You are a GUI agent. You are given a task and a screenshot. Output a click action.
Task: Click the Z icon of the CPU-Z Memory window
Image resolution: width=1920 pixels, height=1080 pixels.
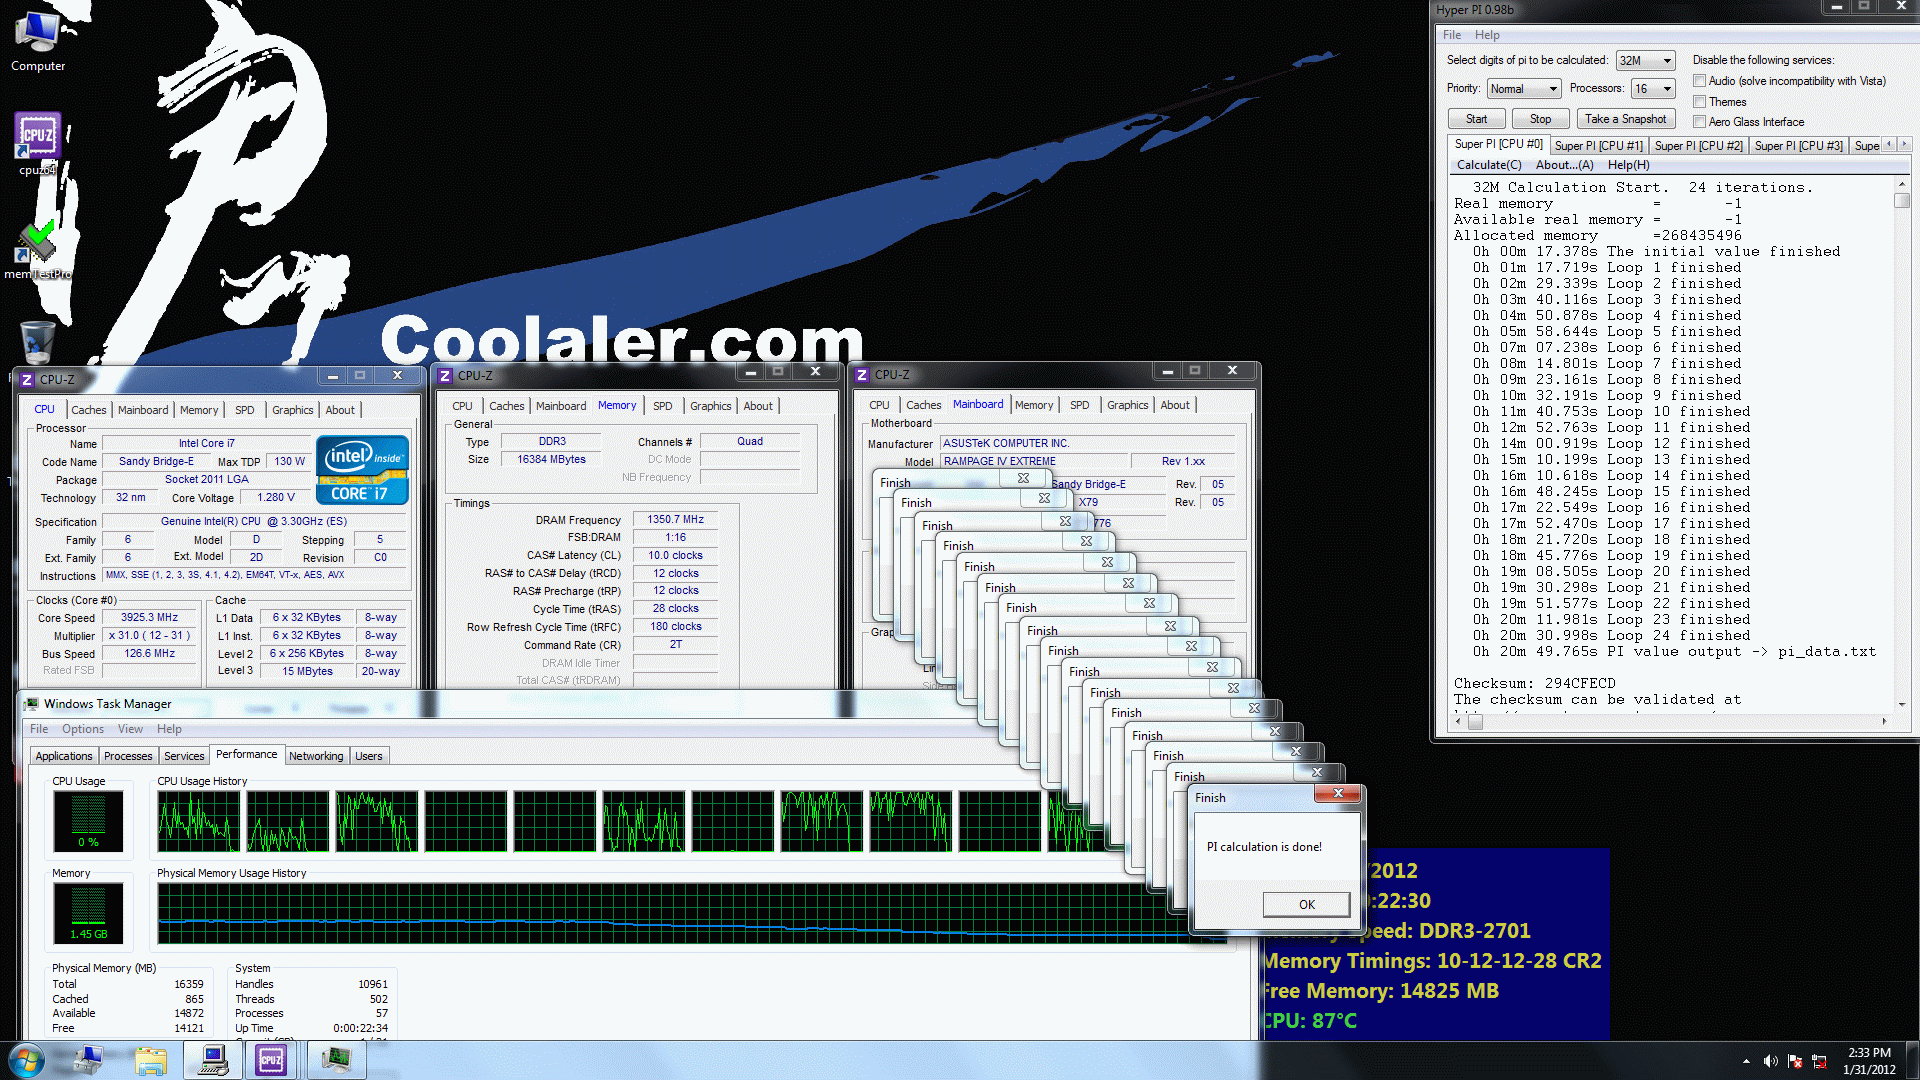445,376
